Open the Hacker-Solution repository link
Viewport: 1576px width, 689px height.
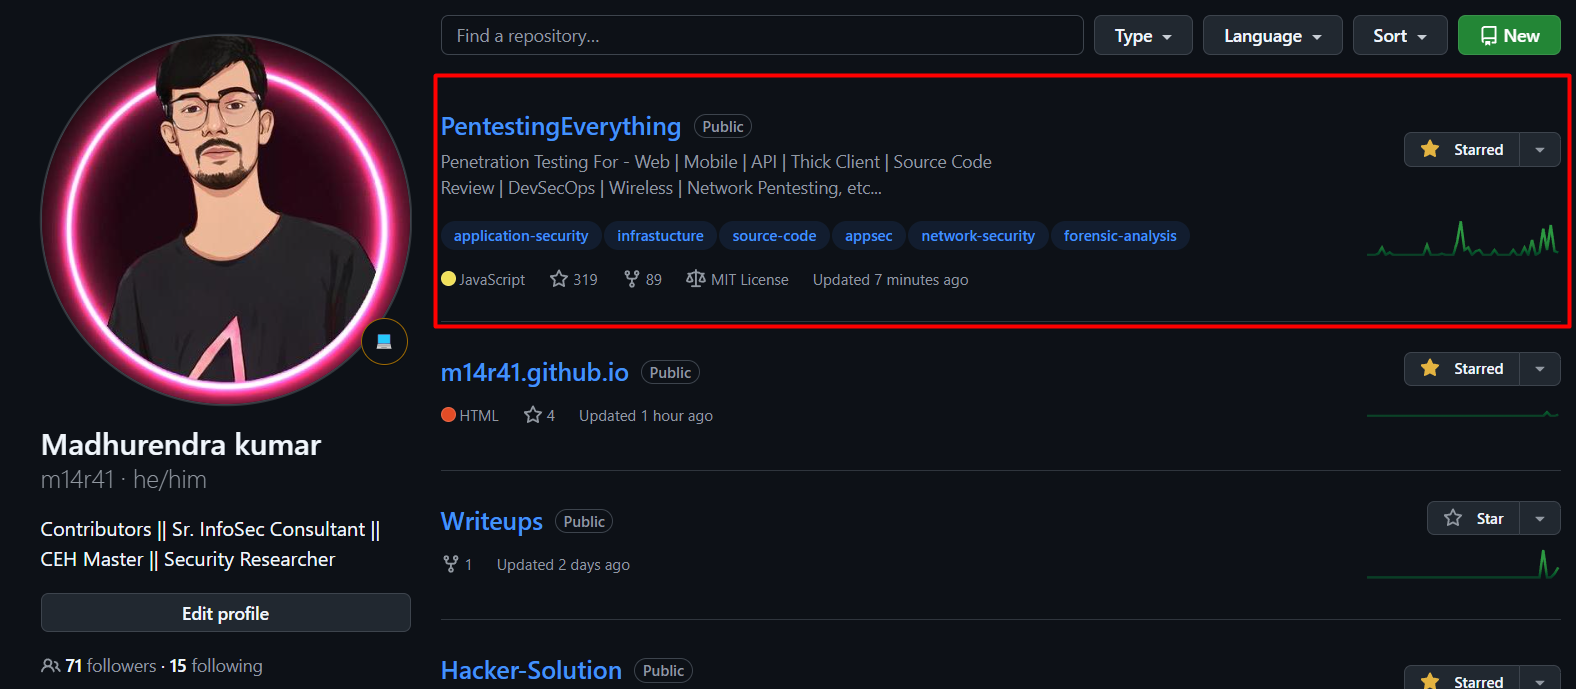pos(531,670)
